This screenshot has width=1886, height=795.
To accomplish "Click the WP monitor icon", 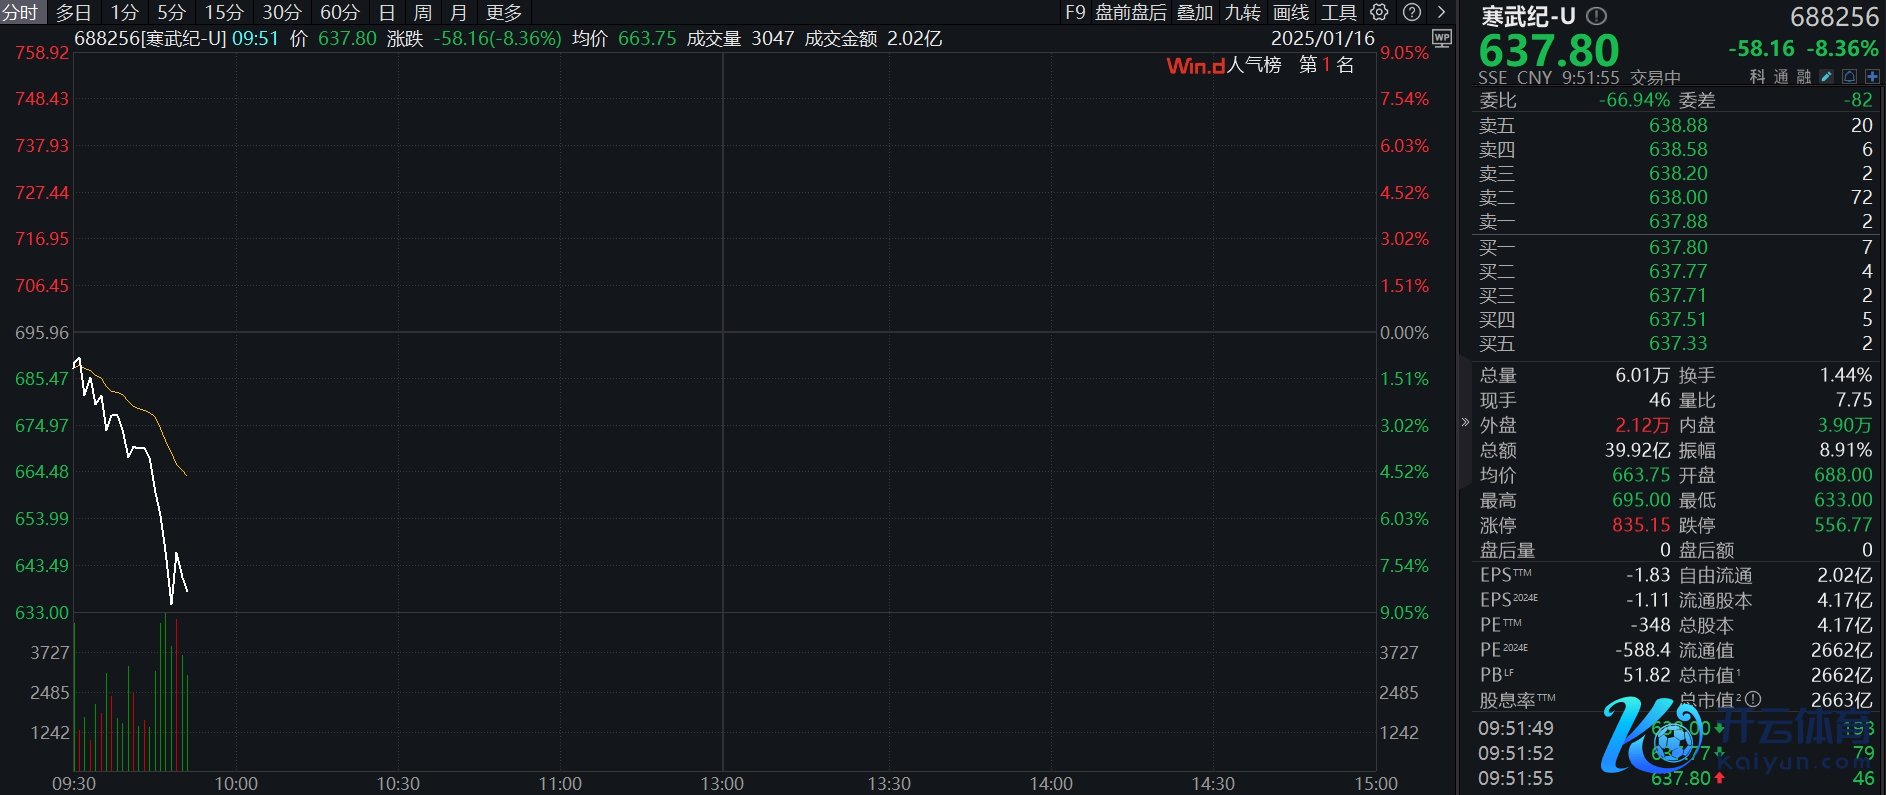I will pyautogui.click(x=1441, y=38).
